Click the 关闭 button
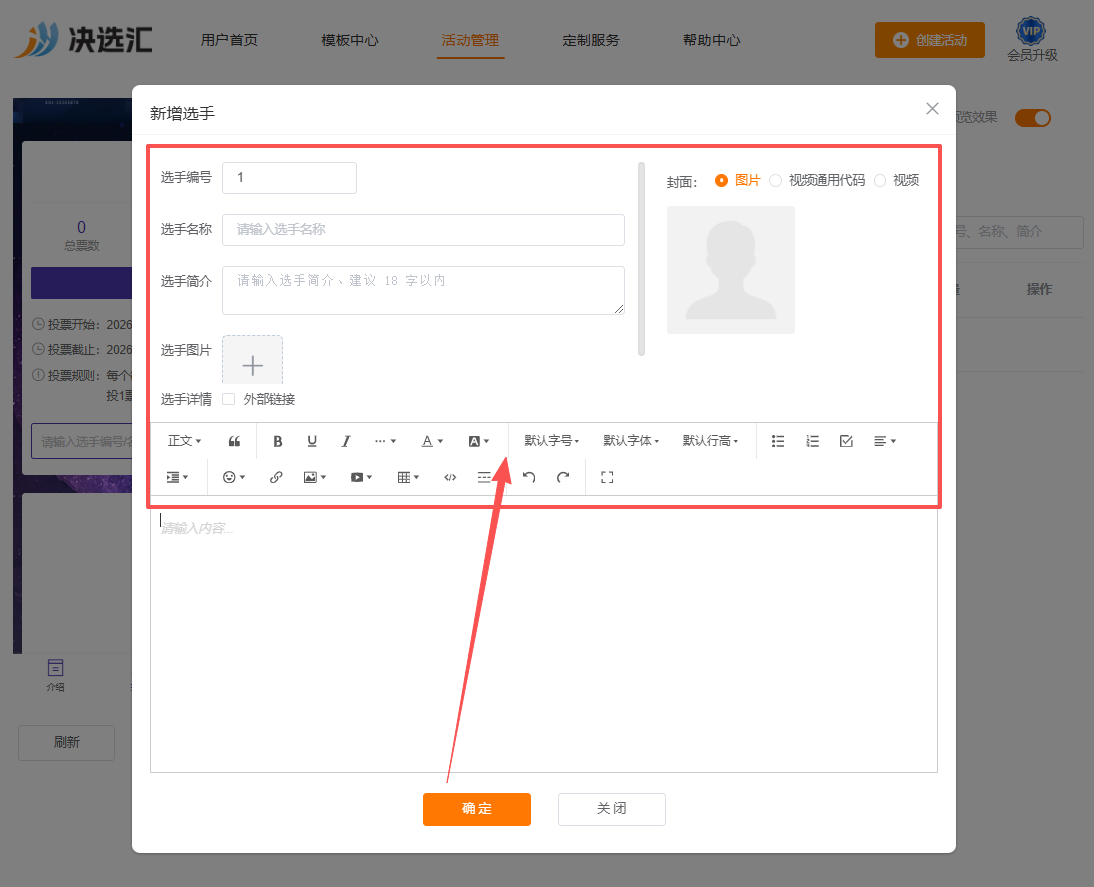 click(612, 809)
